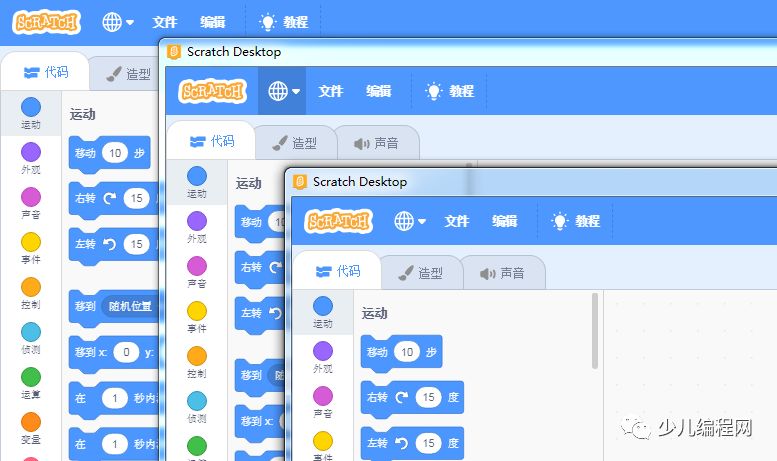
Task: Choose 外观 category in front window
Action: (323, 357)
